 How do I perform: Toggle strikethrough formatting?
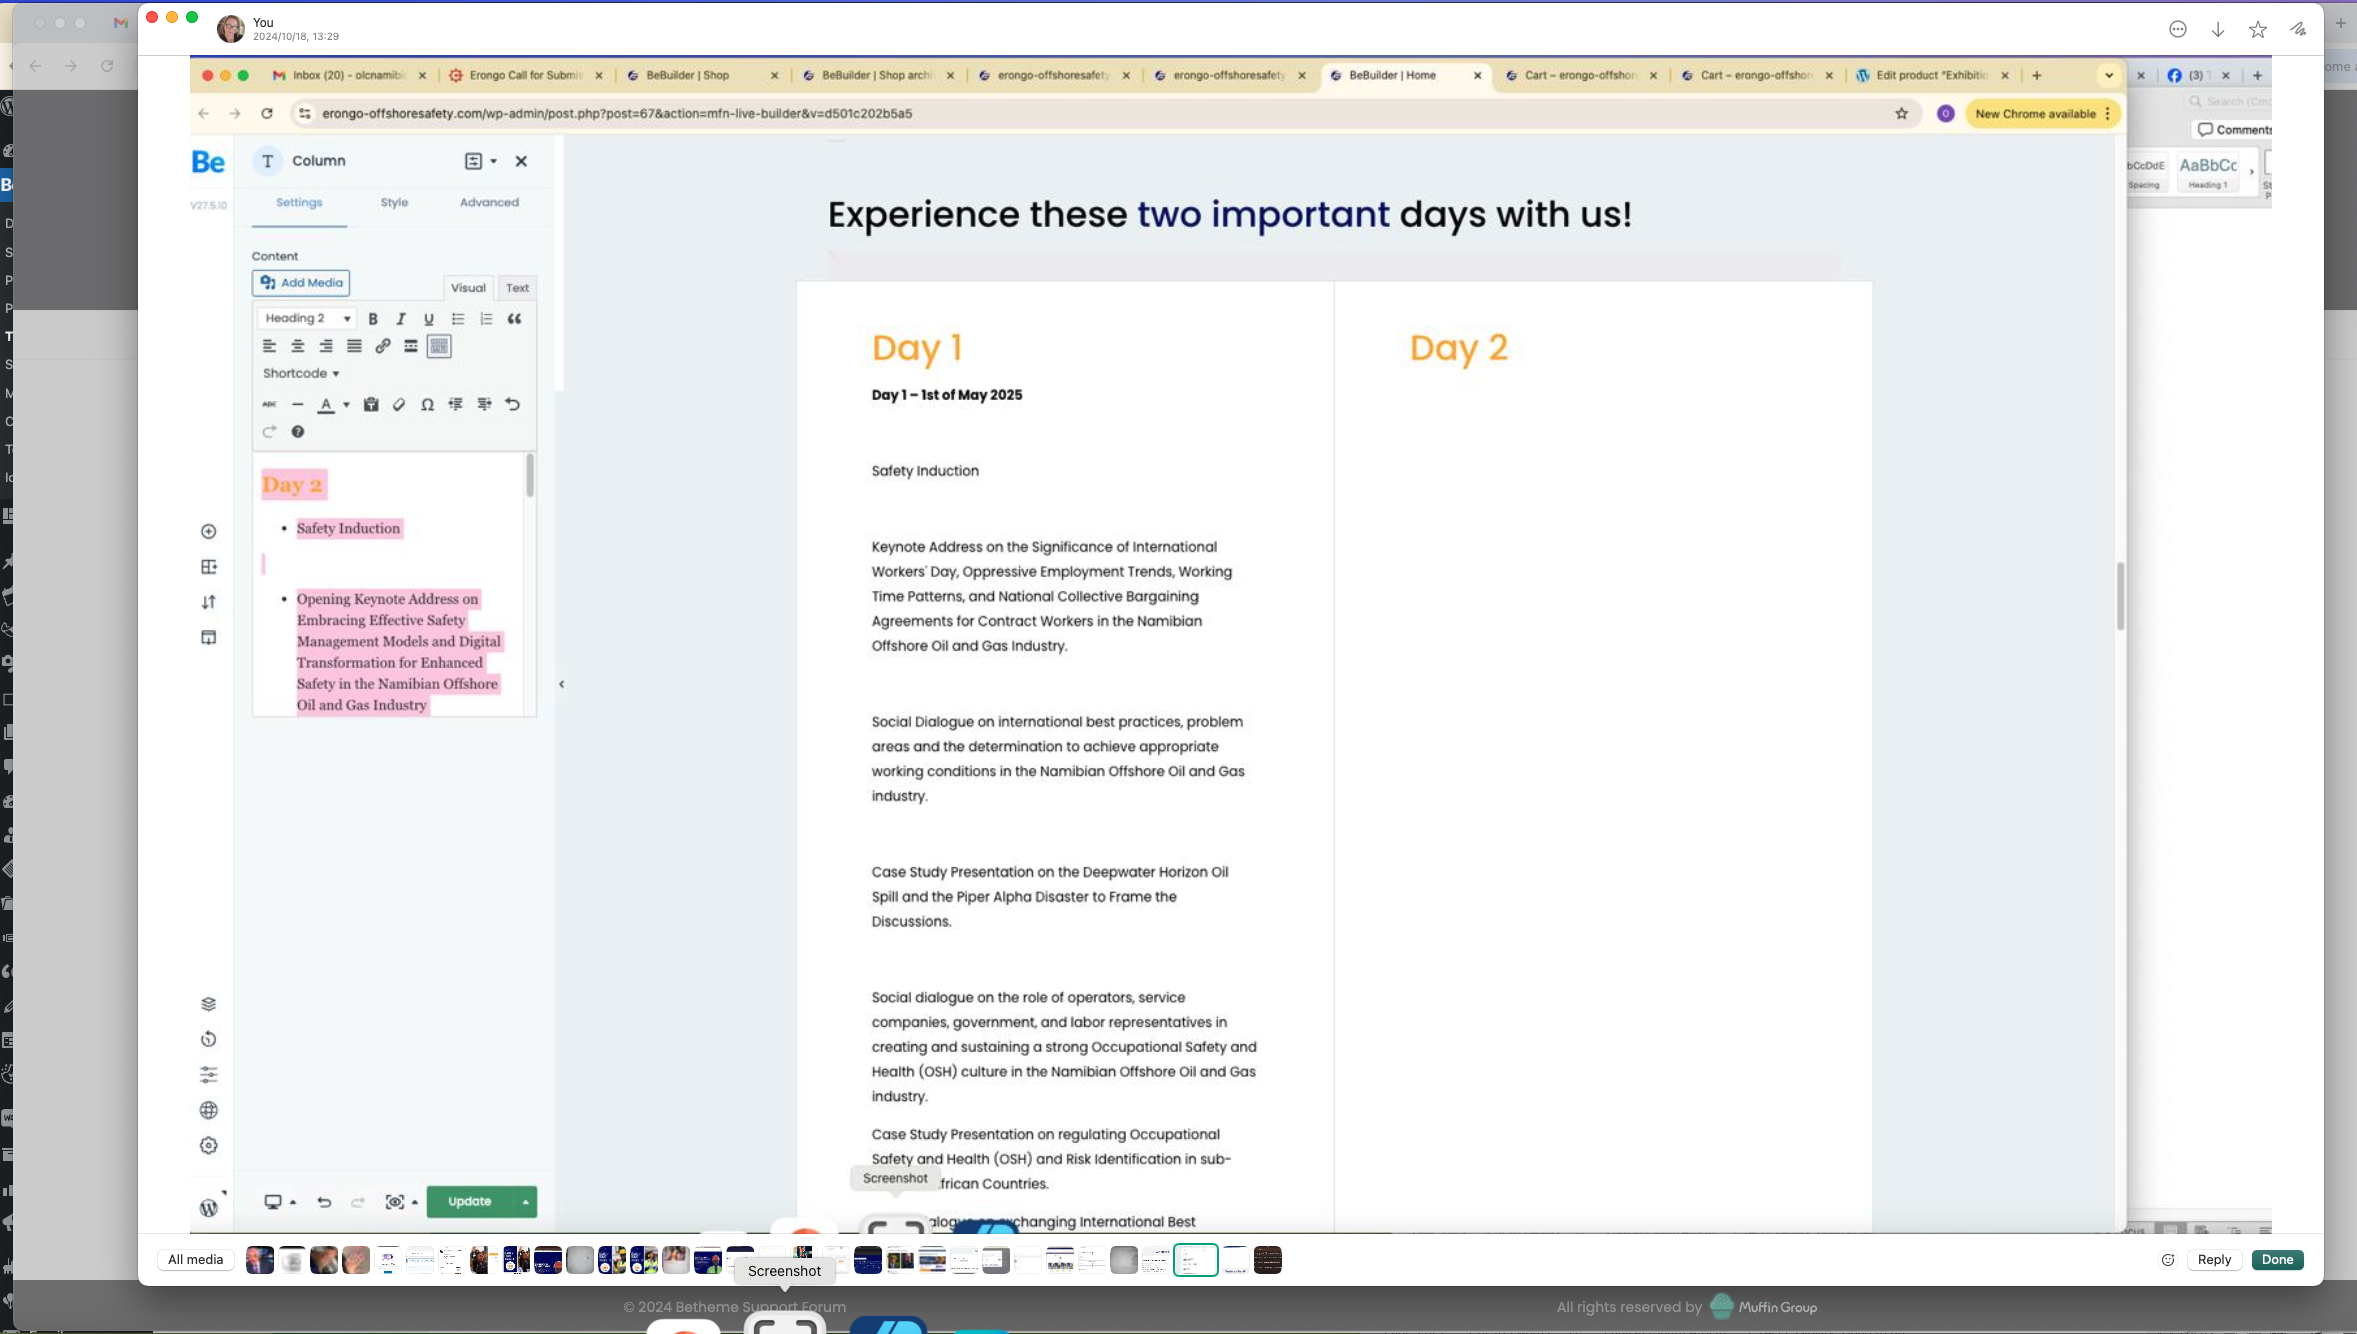coord(269,404)
